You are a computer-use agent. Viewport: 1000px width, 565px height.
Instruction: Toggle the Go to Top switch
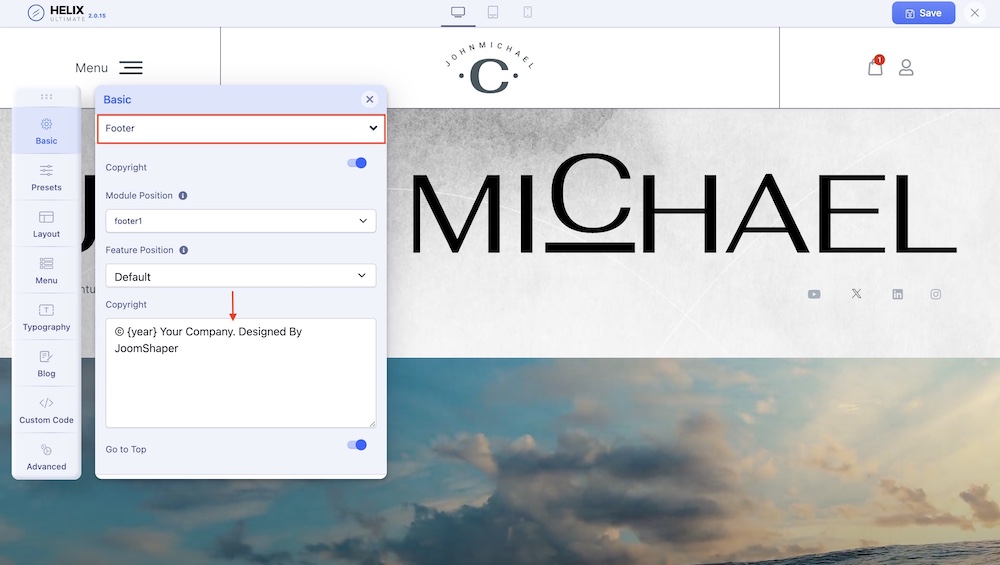[357, 445]
